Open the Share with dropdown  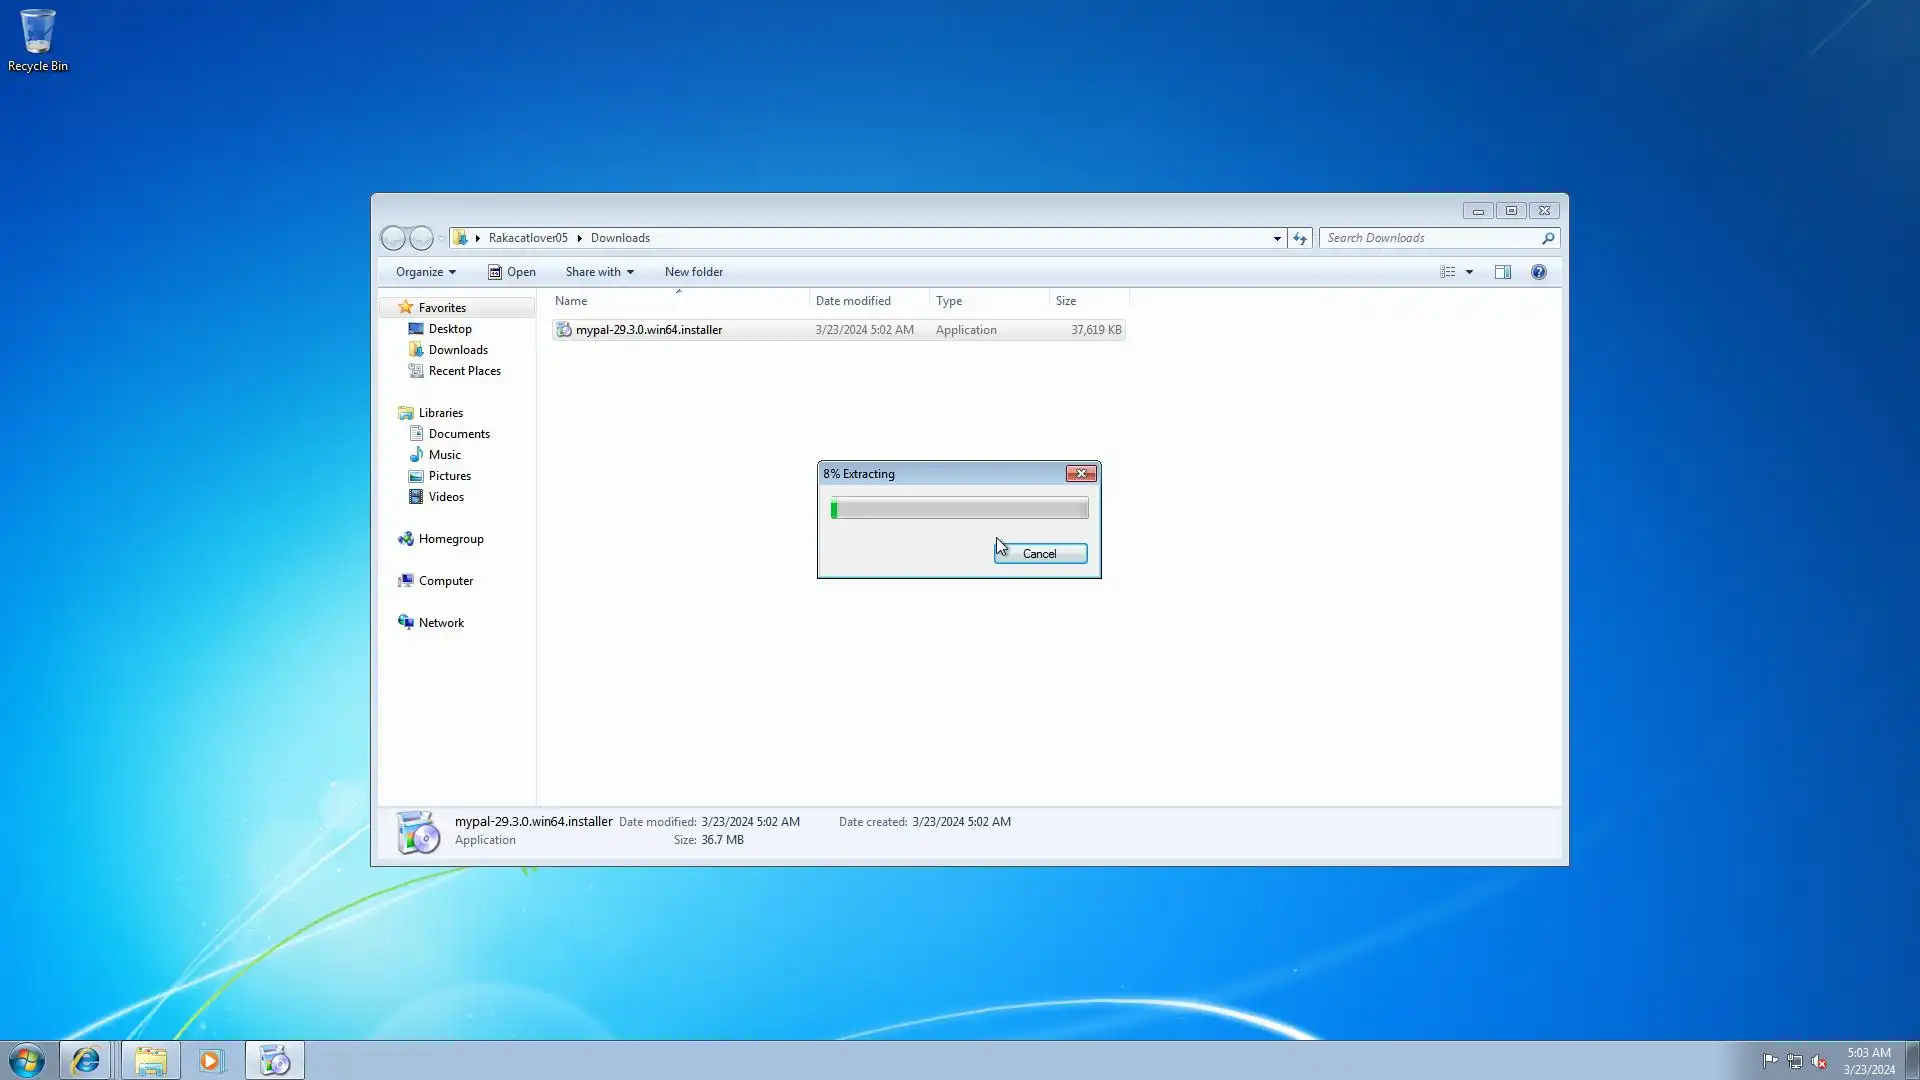click(x=599, y=272)
